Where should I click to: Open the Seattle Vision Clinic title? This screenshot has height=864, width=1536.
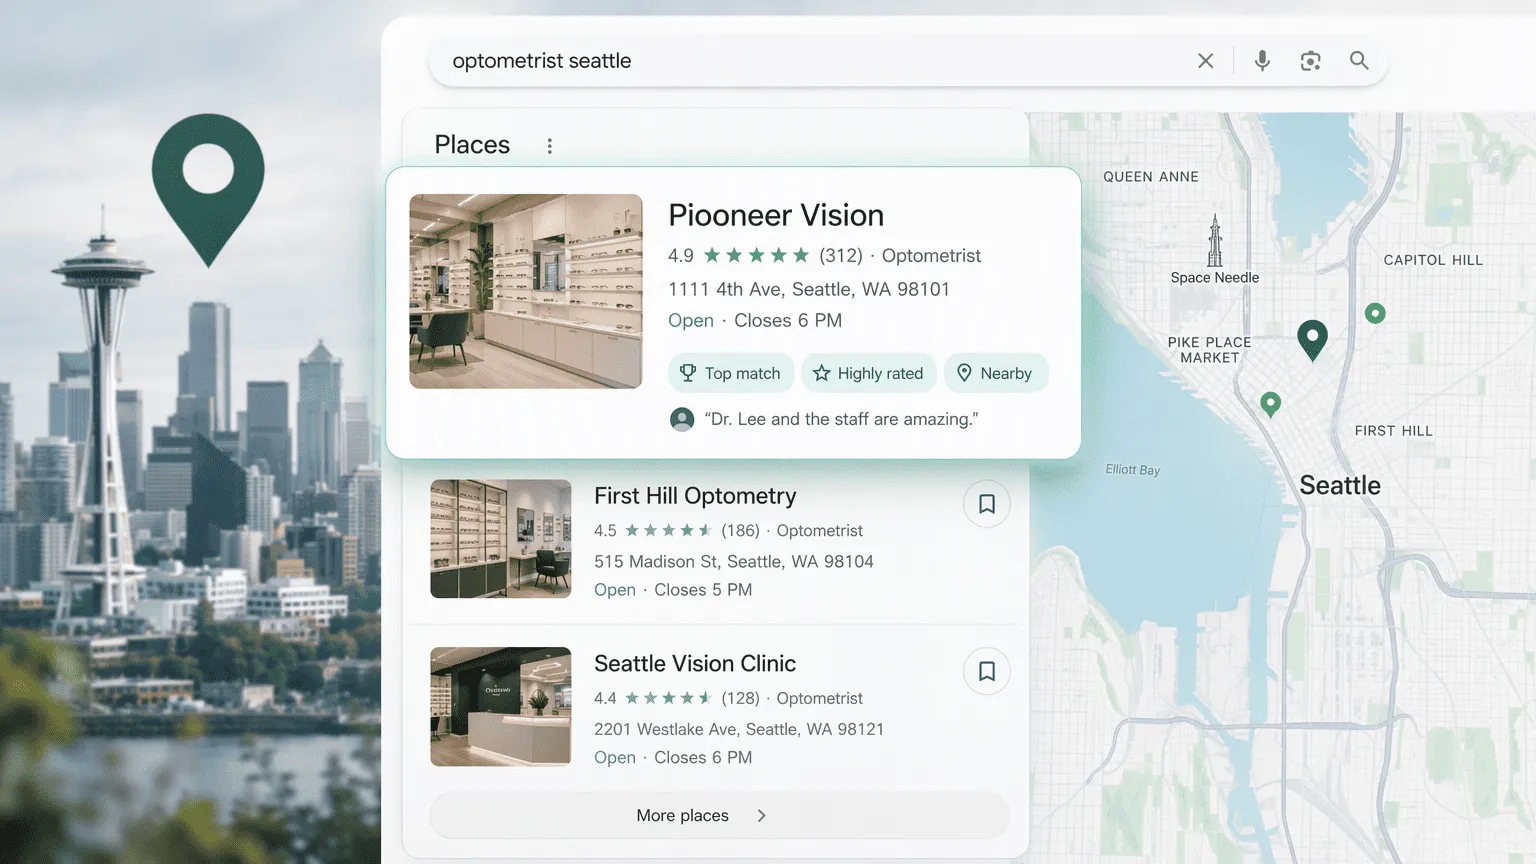[695, 664]
